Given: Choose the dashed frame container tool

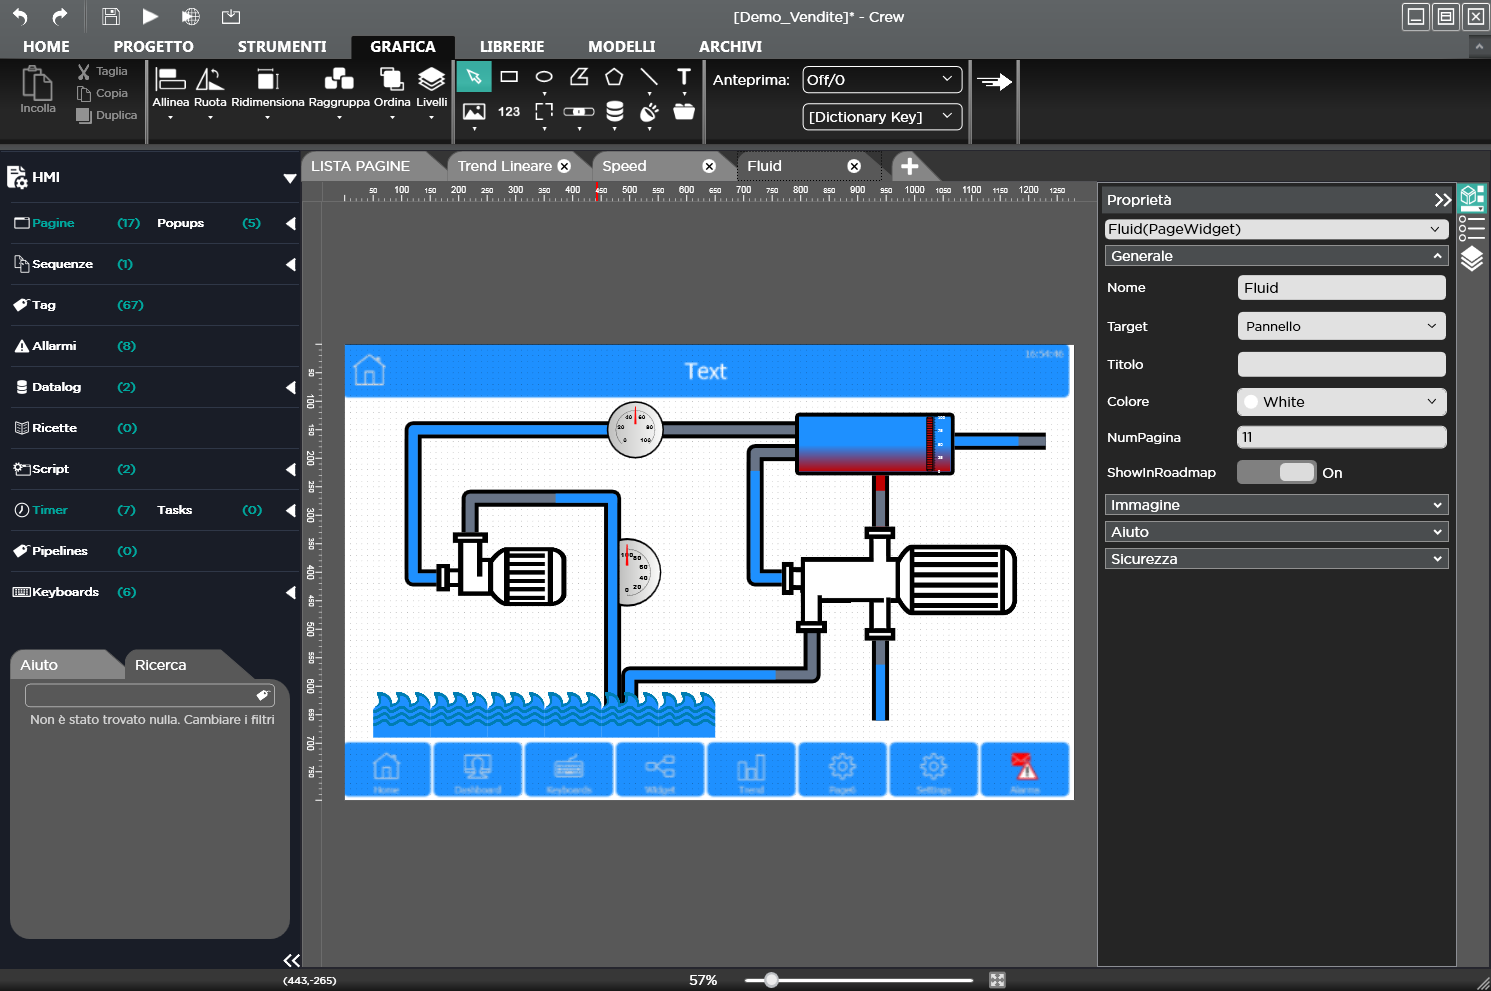Looking at the screenshot, I should point(544,112).
